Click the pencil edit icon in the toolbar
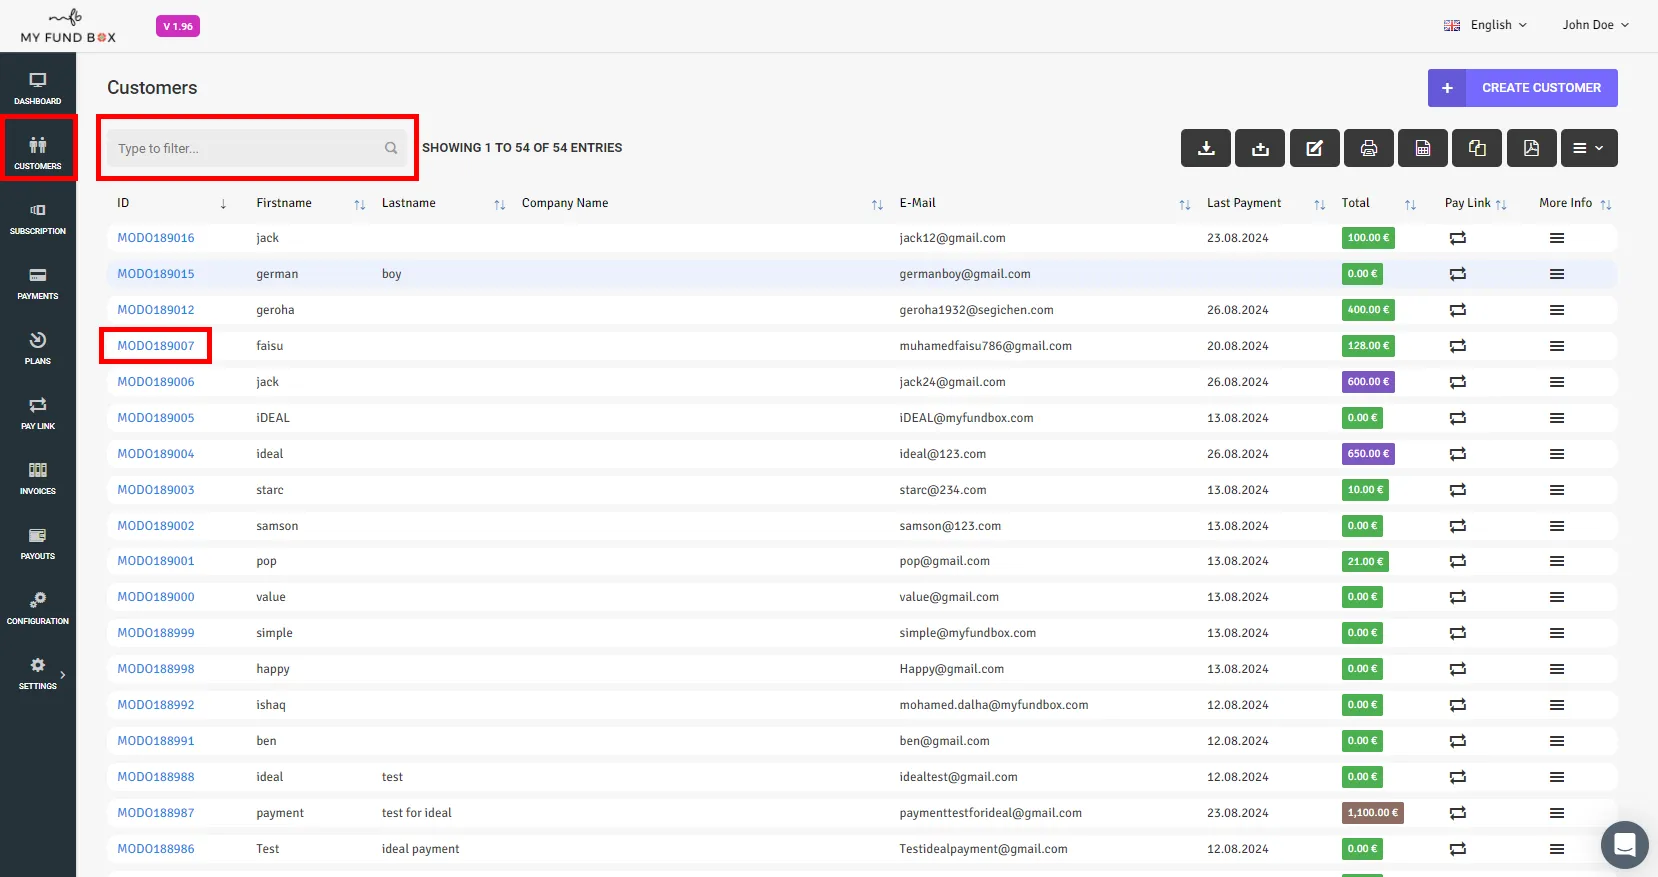 (x=1315, y=148)
